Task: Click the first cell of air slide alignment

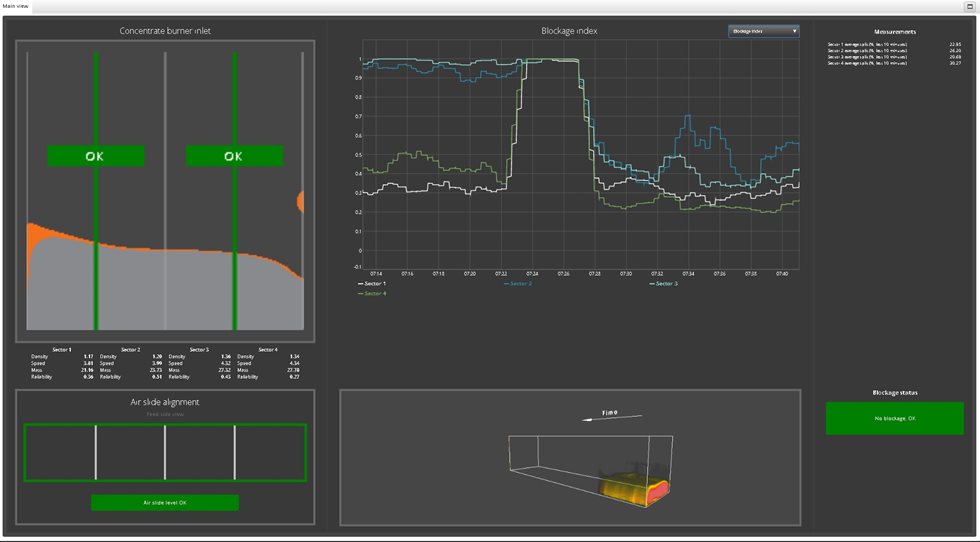Action: [60, 453]
